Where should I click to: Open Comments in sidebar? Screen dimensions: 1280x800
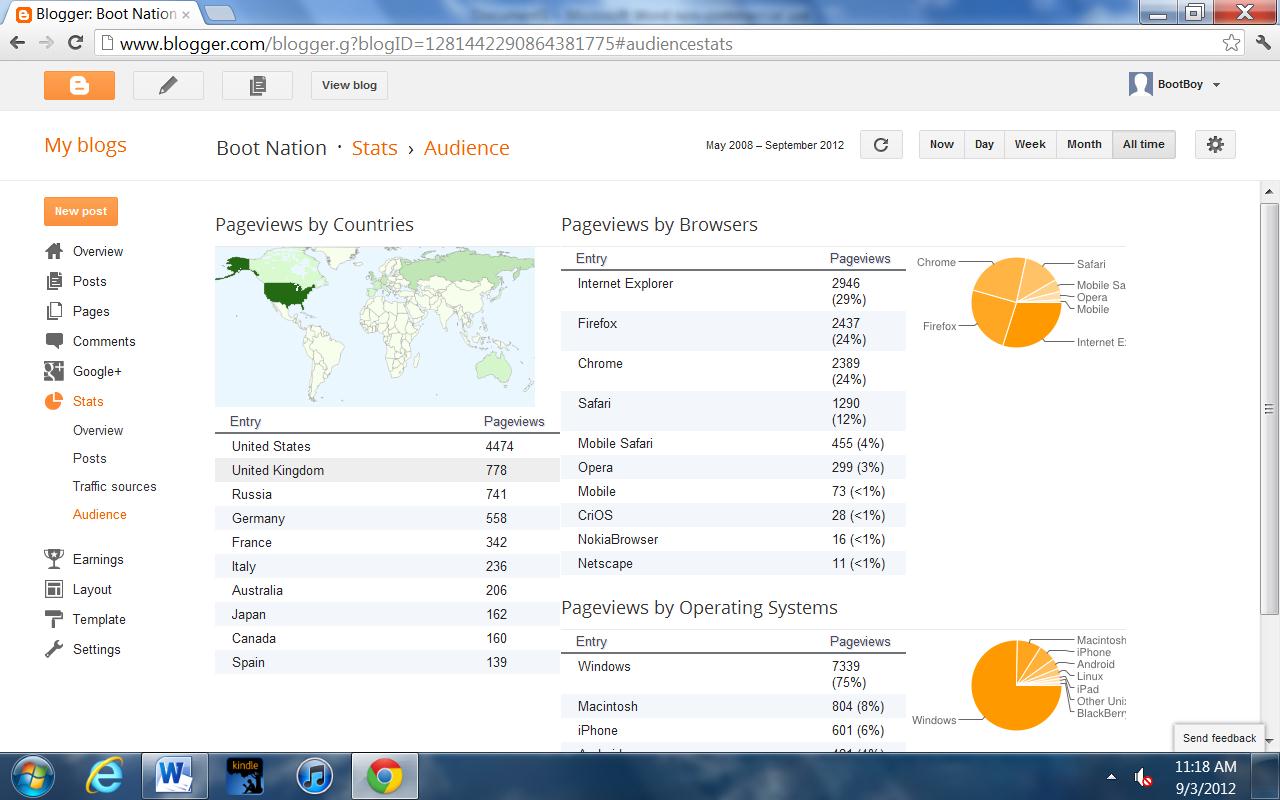(104, 341)
